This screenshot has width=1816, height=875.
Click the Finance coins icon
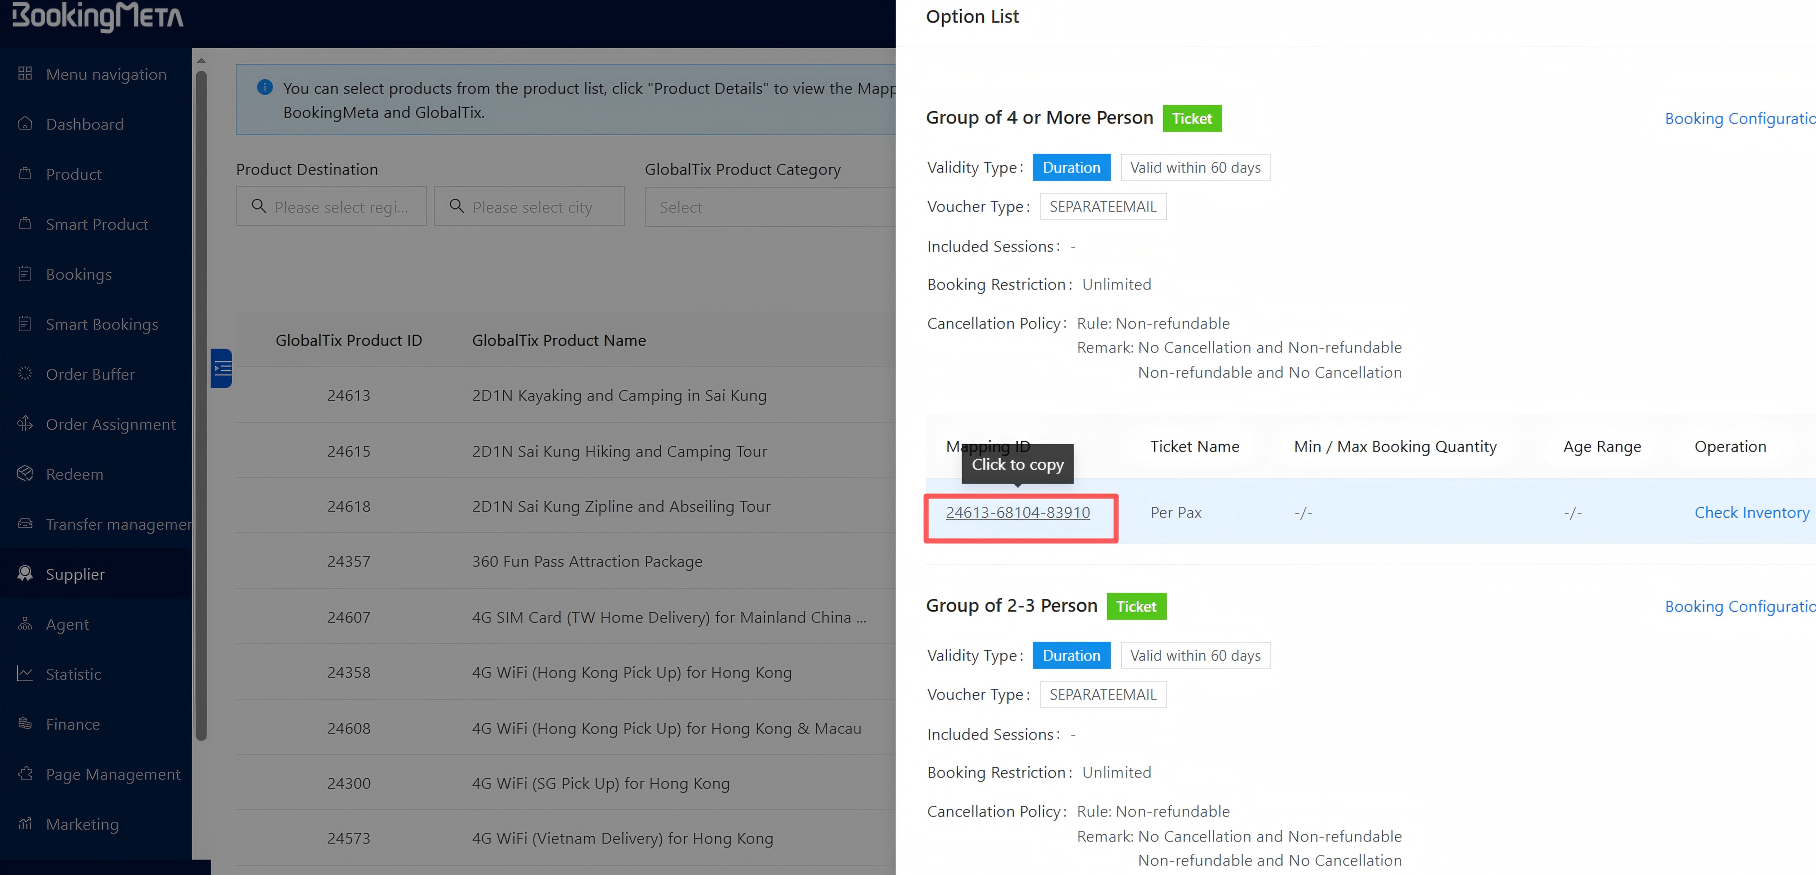pyautogui.click(x=25, y=724)
